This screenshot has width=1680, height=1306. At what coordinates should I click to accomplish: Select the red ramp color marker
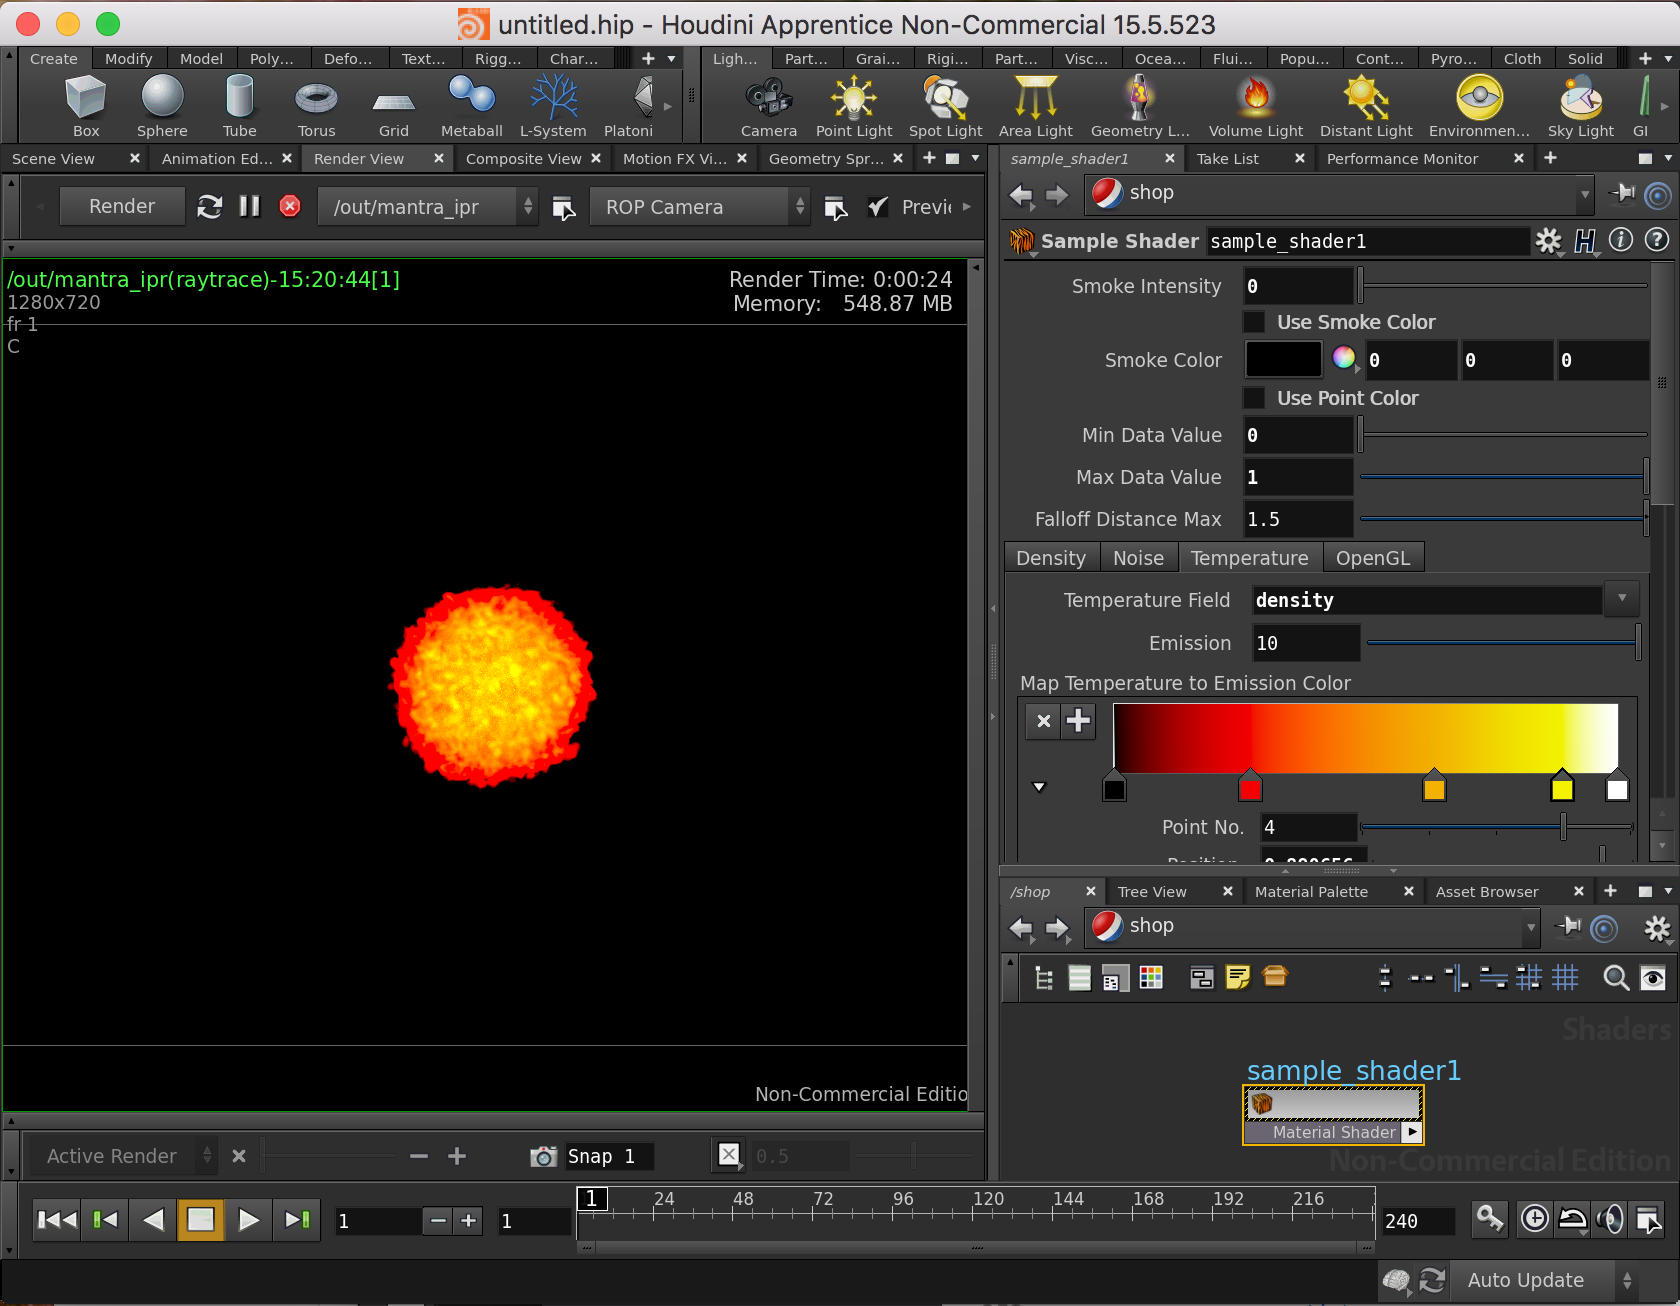coord(1250,788)
